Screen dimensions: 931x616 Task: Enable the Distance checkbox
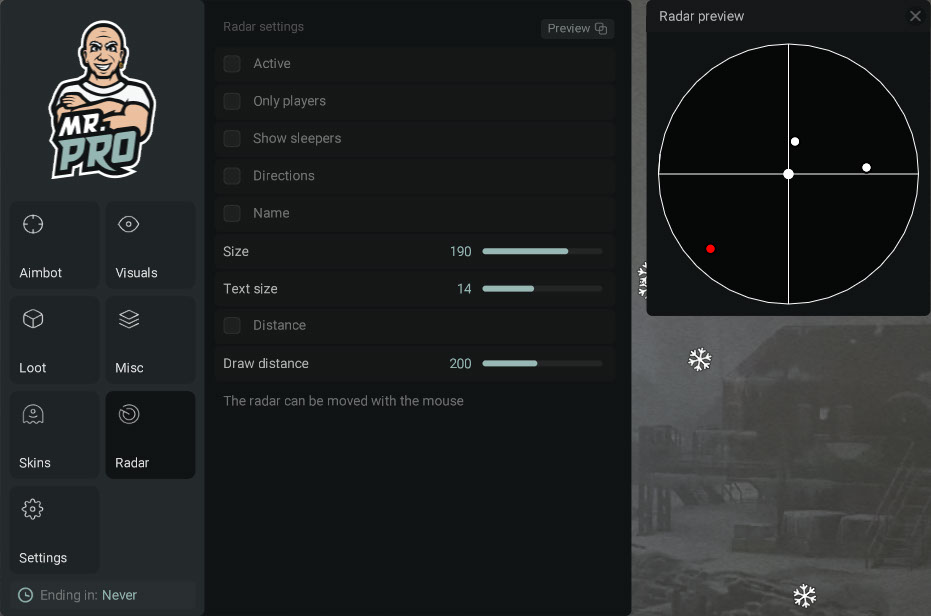coord(232,325)
